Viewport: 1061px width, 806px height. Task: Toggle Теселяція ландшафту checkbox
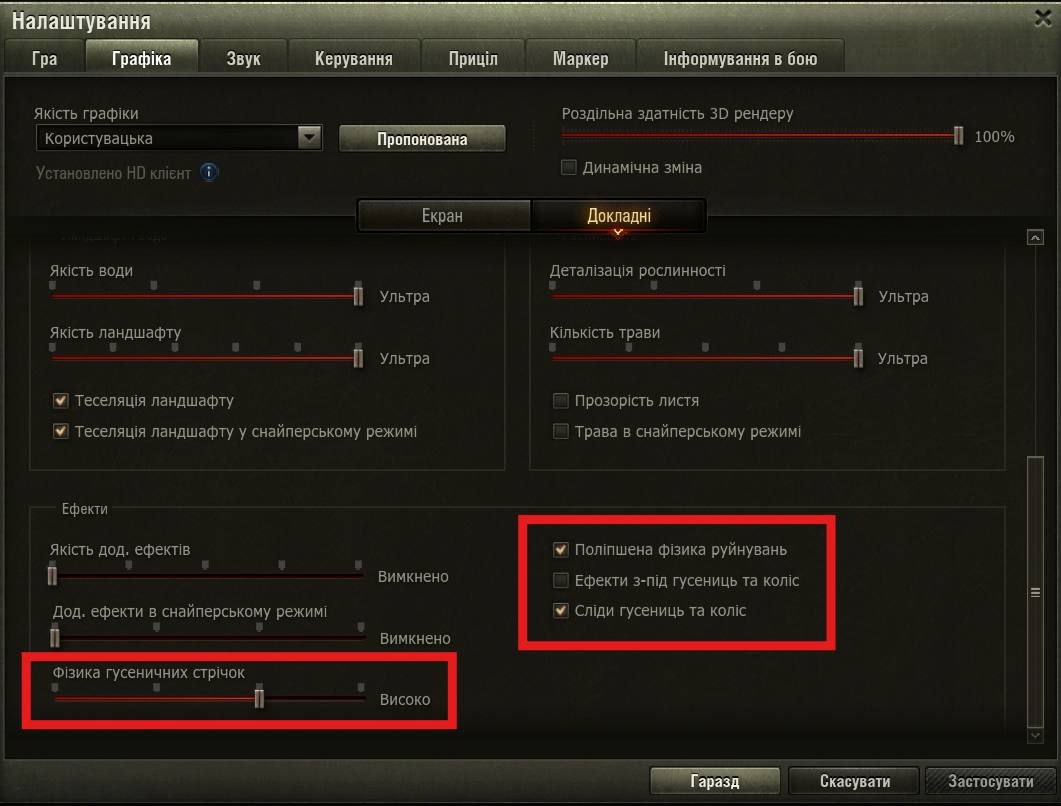60,401
